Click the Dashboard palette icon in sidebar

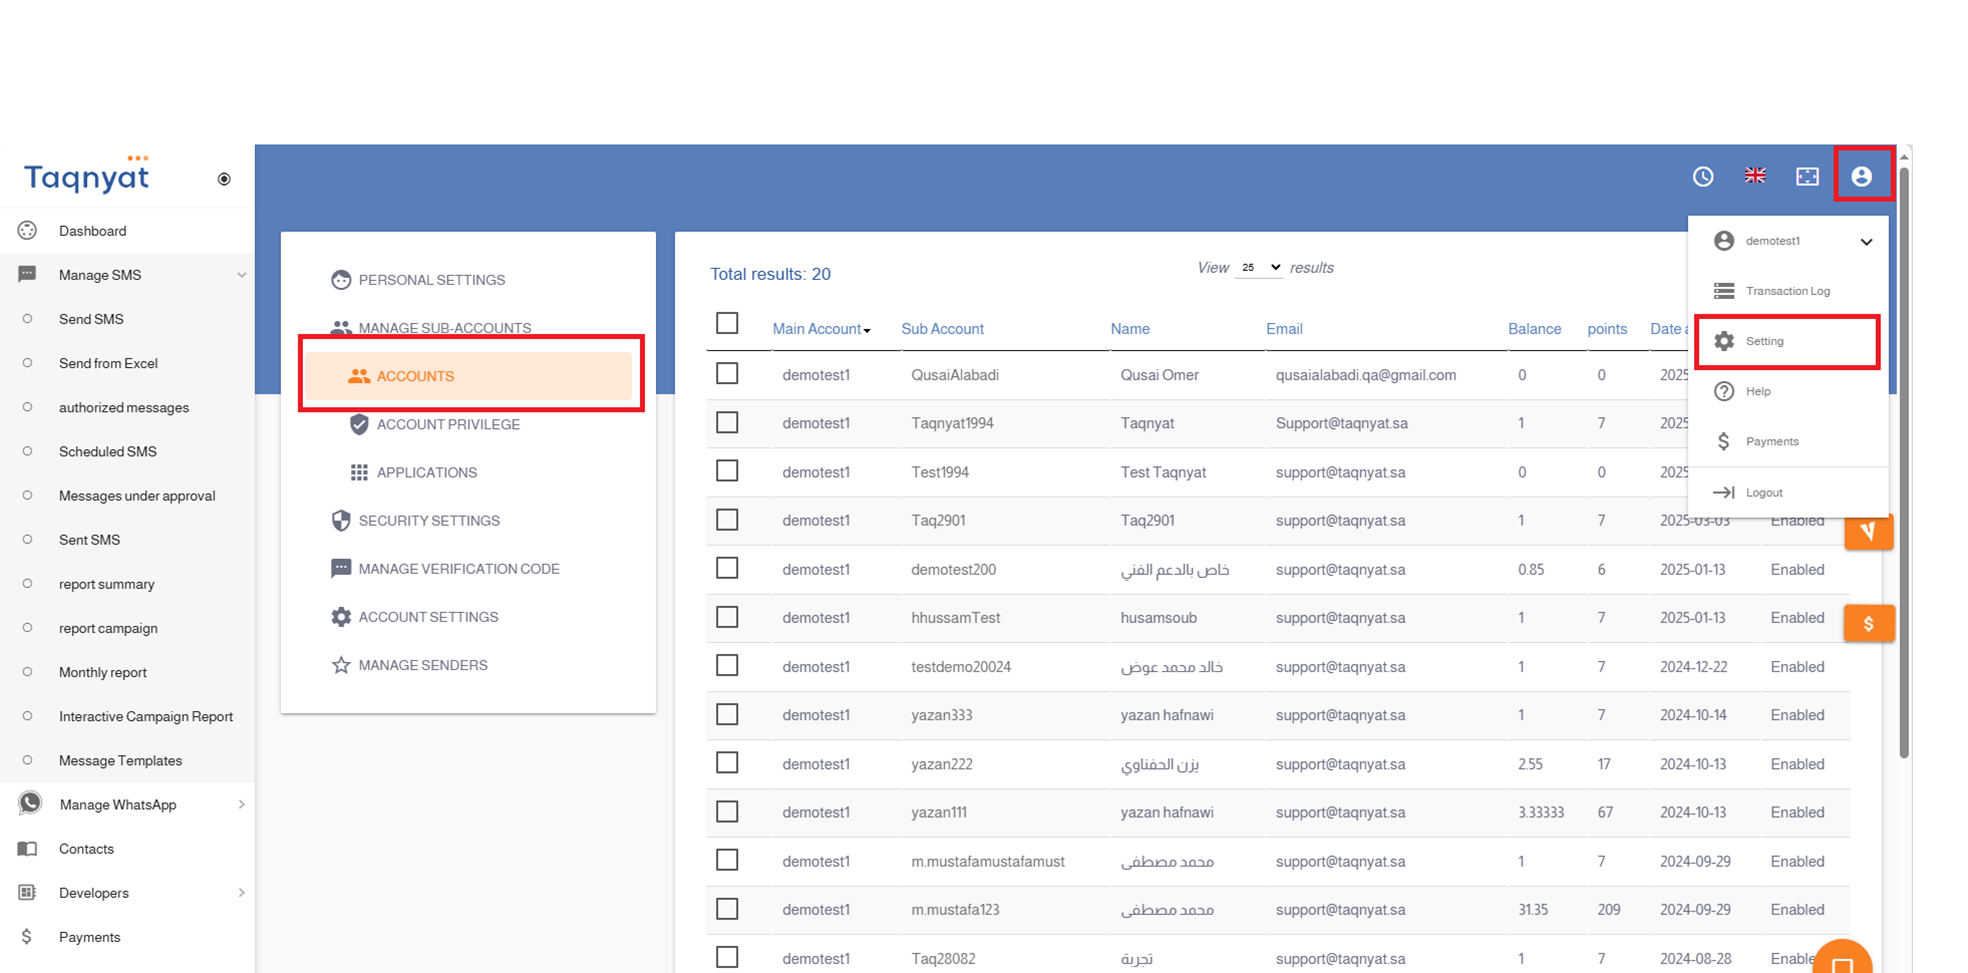click(x=27, y=231)
